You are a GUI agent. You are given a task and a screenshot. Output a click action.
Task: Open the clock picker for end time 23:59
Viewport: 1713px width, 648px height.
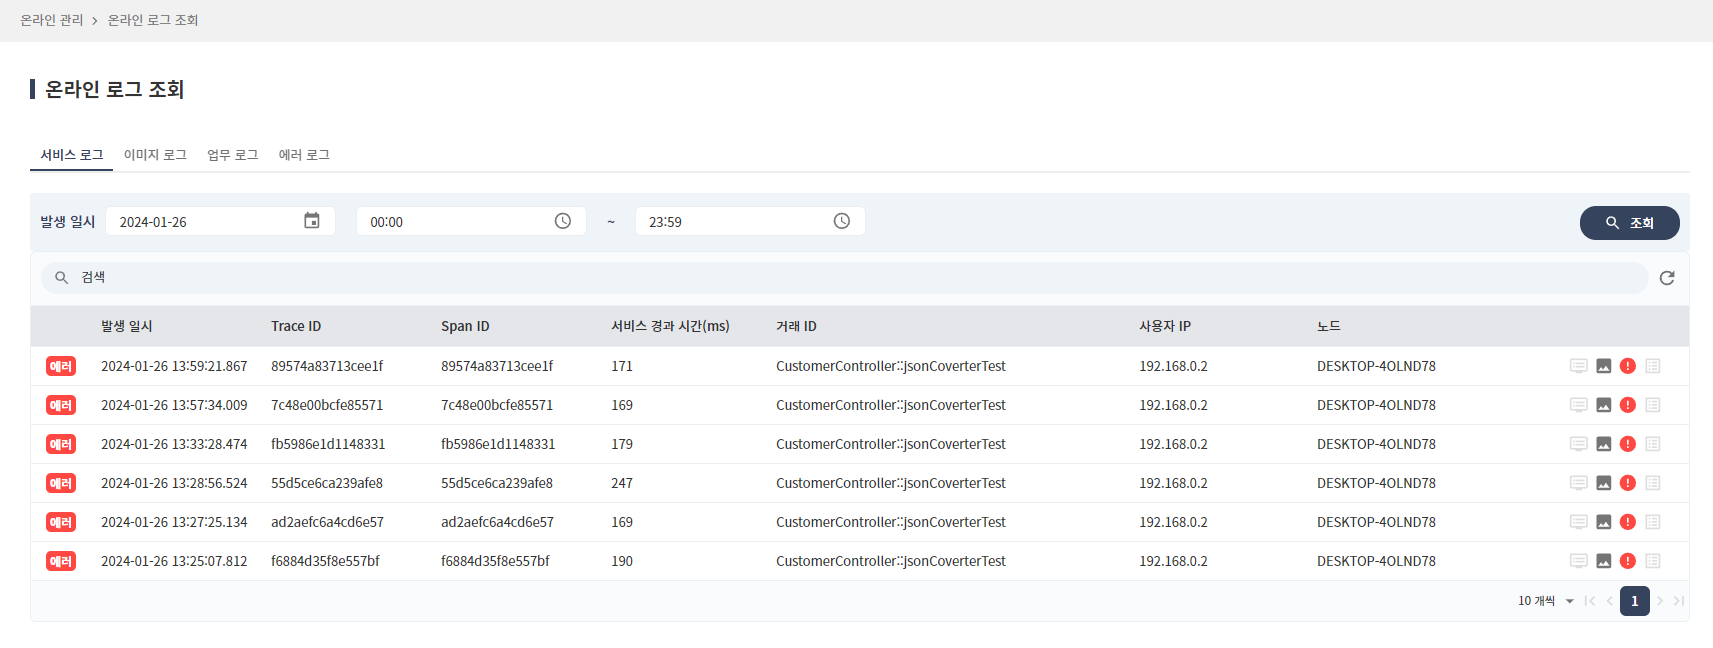(x=842, y=221)
